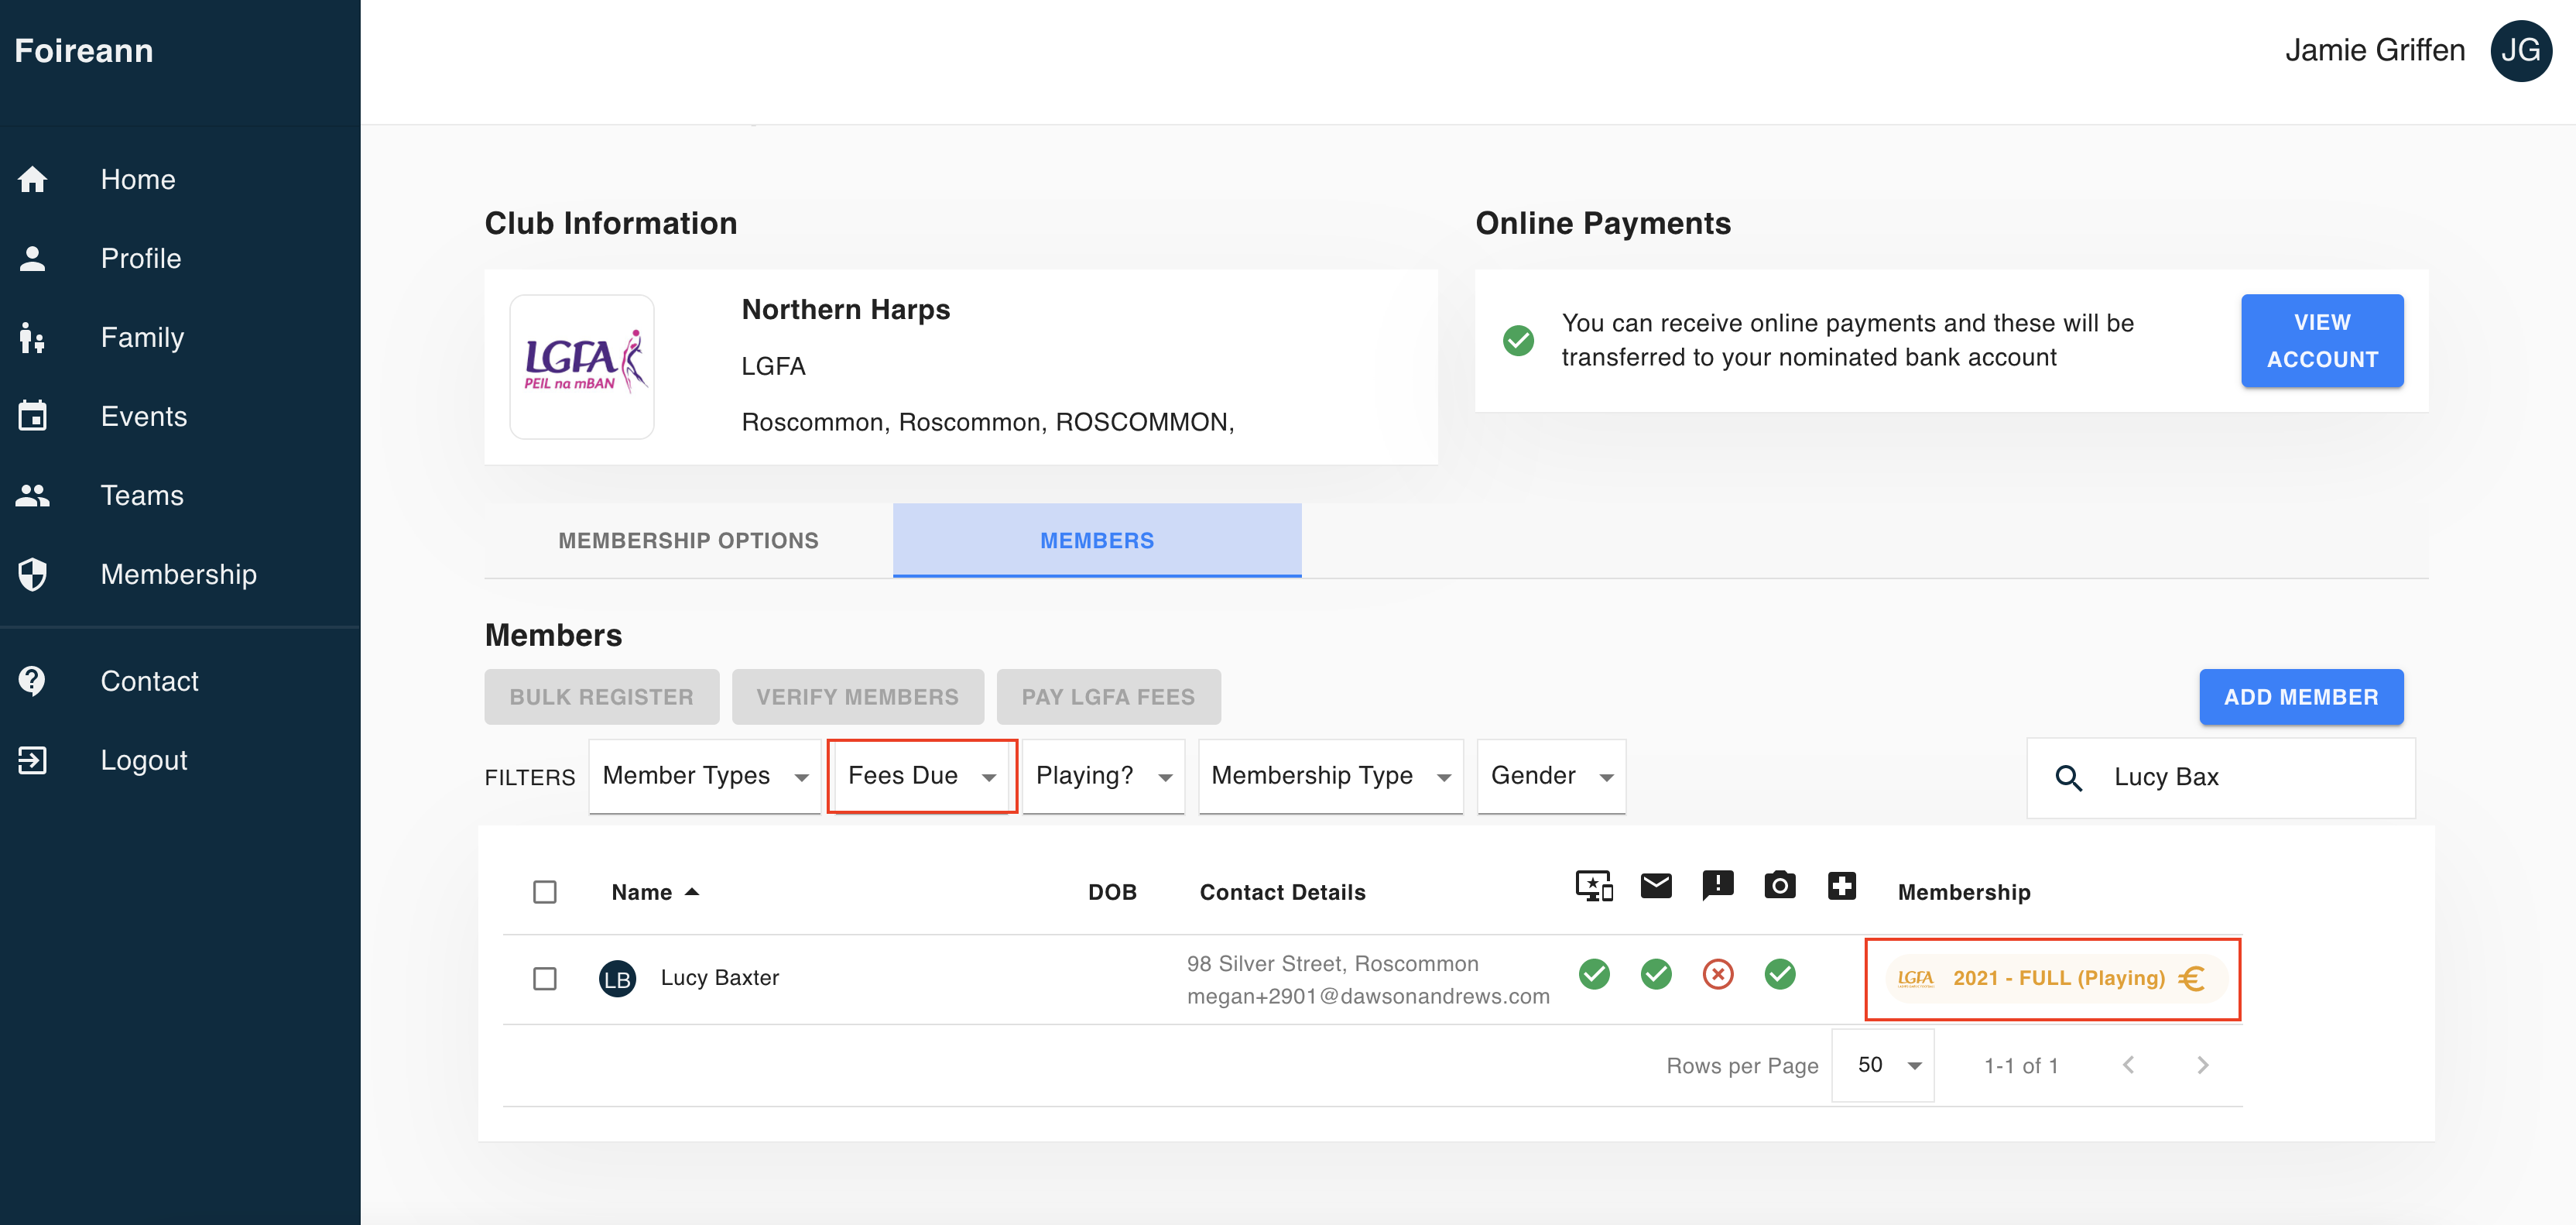Click the DOB column header

1112,891
